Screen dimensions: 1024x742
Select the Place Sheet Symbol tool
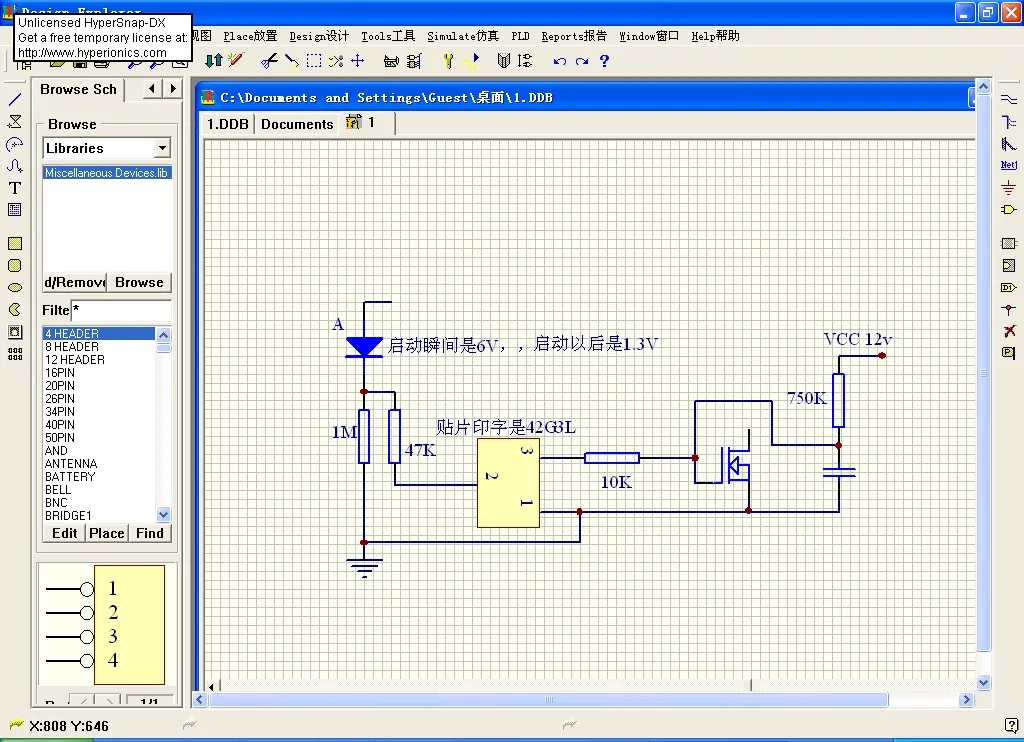point(1009,244)
